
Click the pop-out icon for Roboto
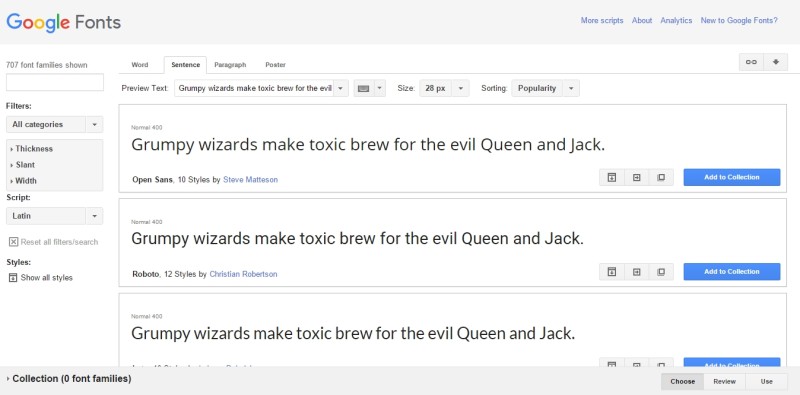(661, 271)
